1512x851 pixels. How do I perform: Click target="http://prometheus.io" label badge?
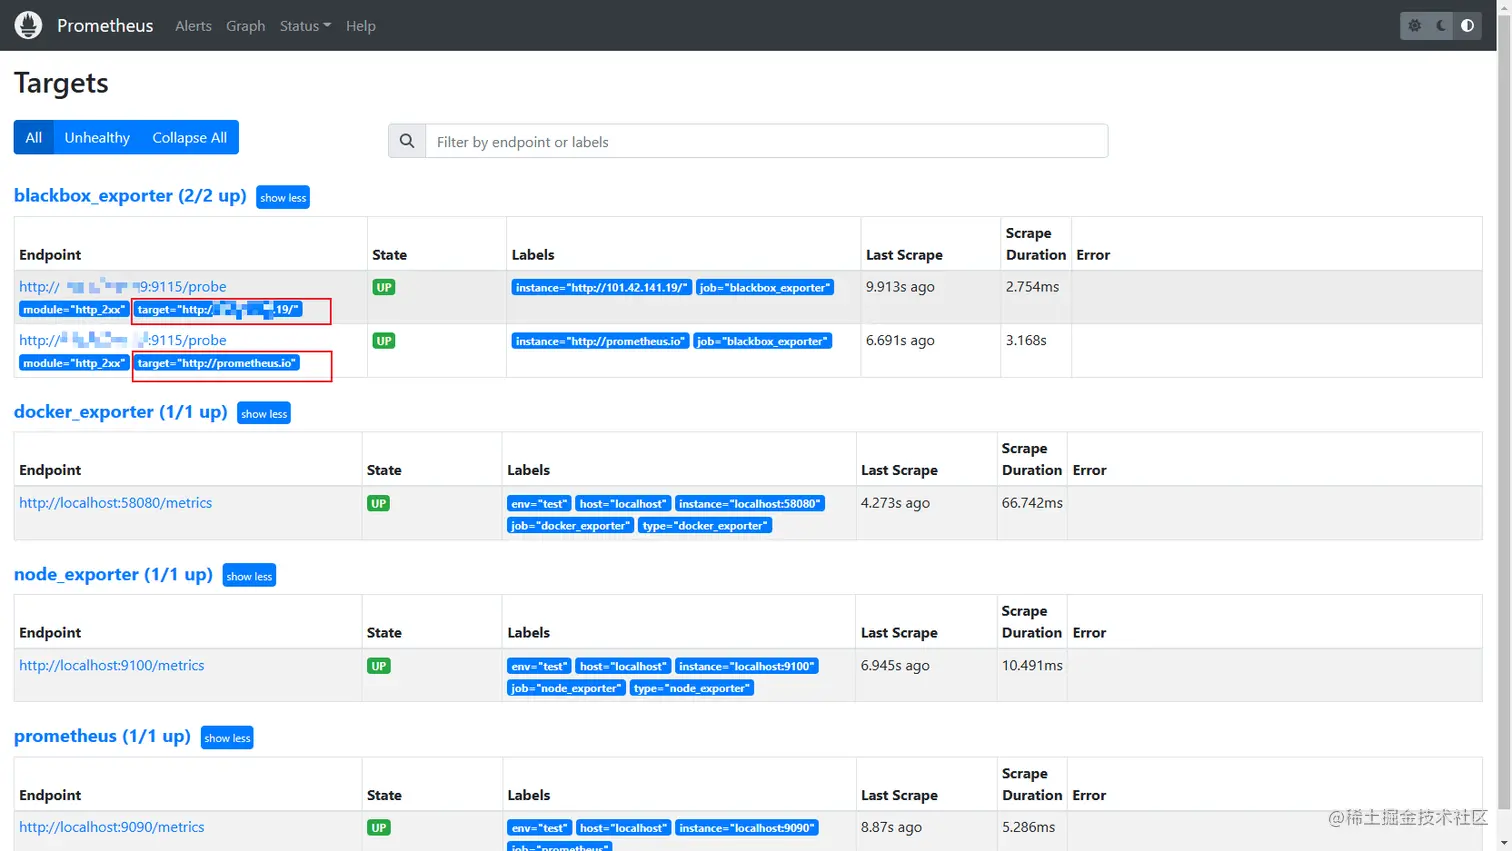(217, 363)
